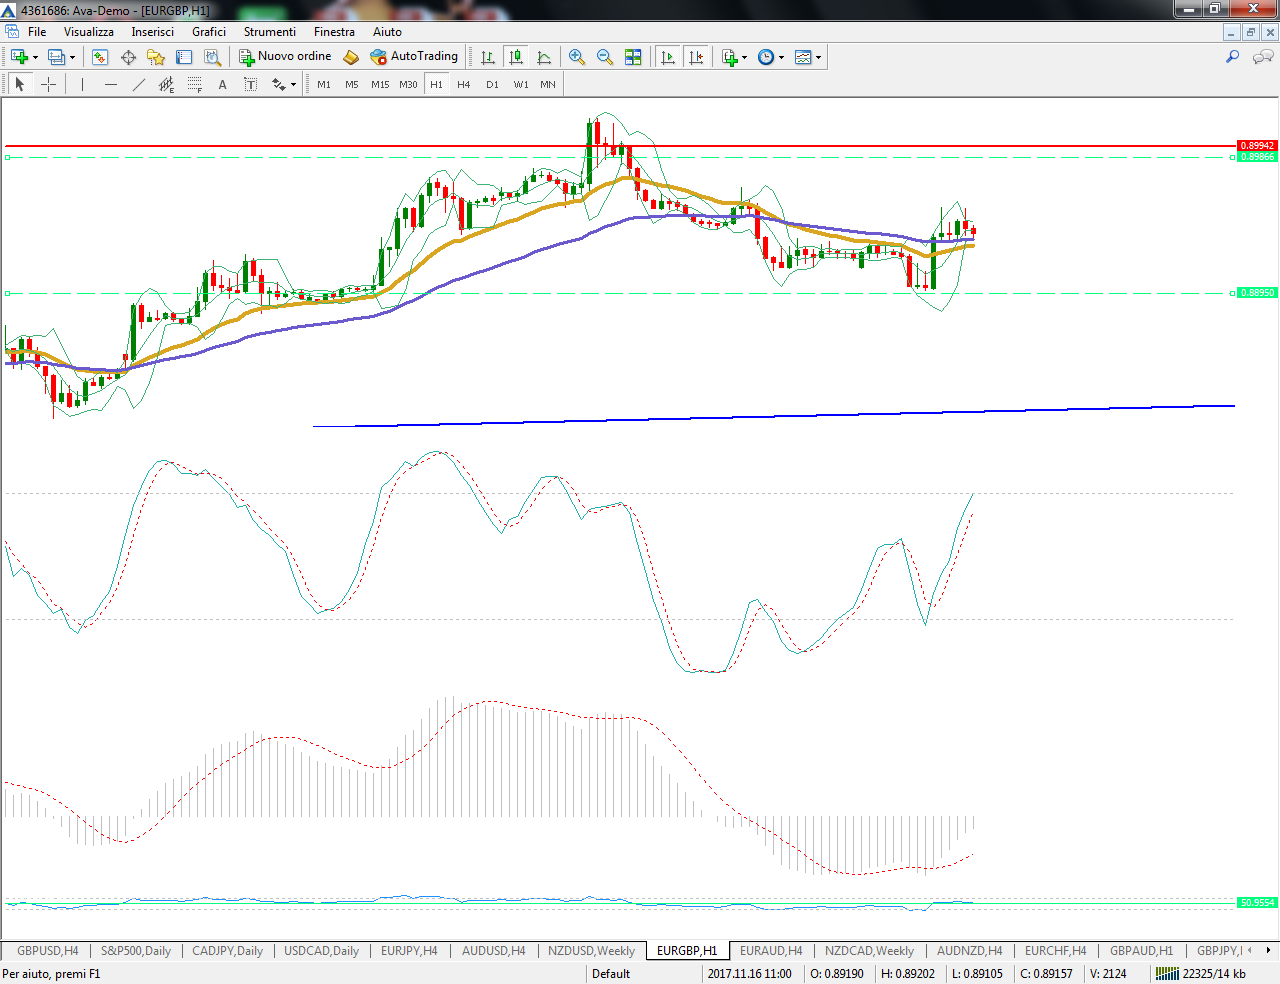Select Trendline drawing tool
Viewport: 1280px width, 984px height.
click(138, 84)
